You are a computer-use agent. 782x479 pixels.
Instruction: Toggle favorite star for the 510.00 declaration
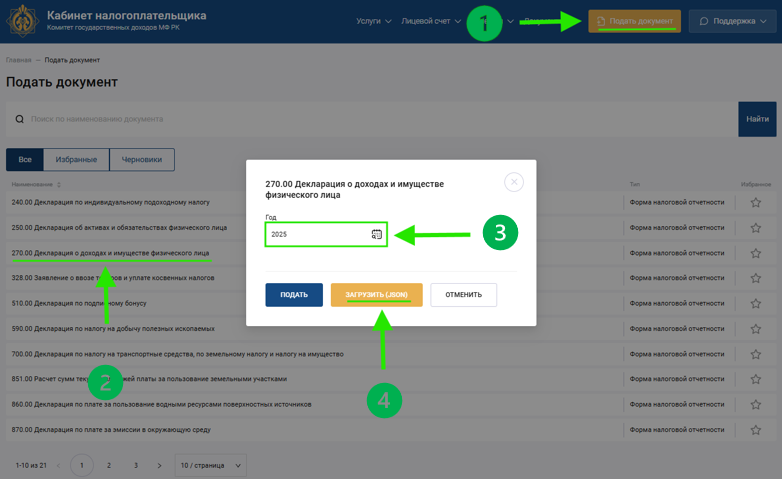755,304
